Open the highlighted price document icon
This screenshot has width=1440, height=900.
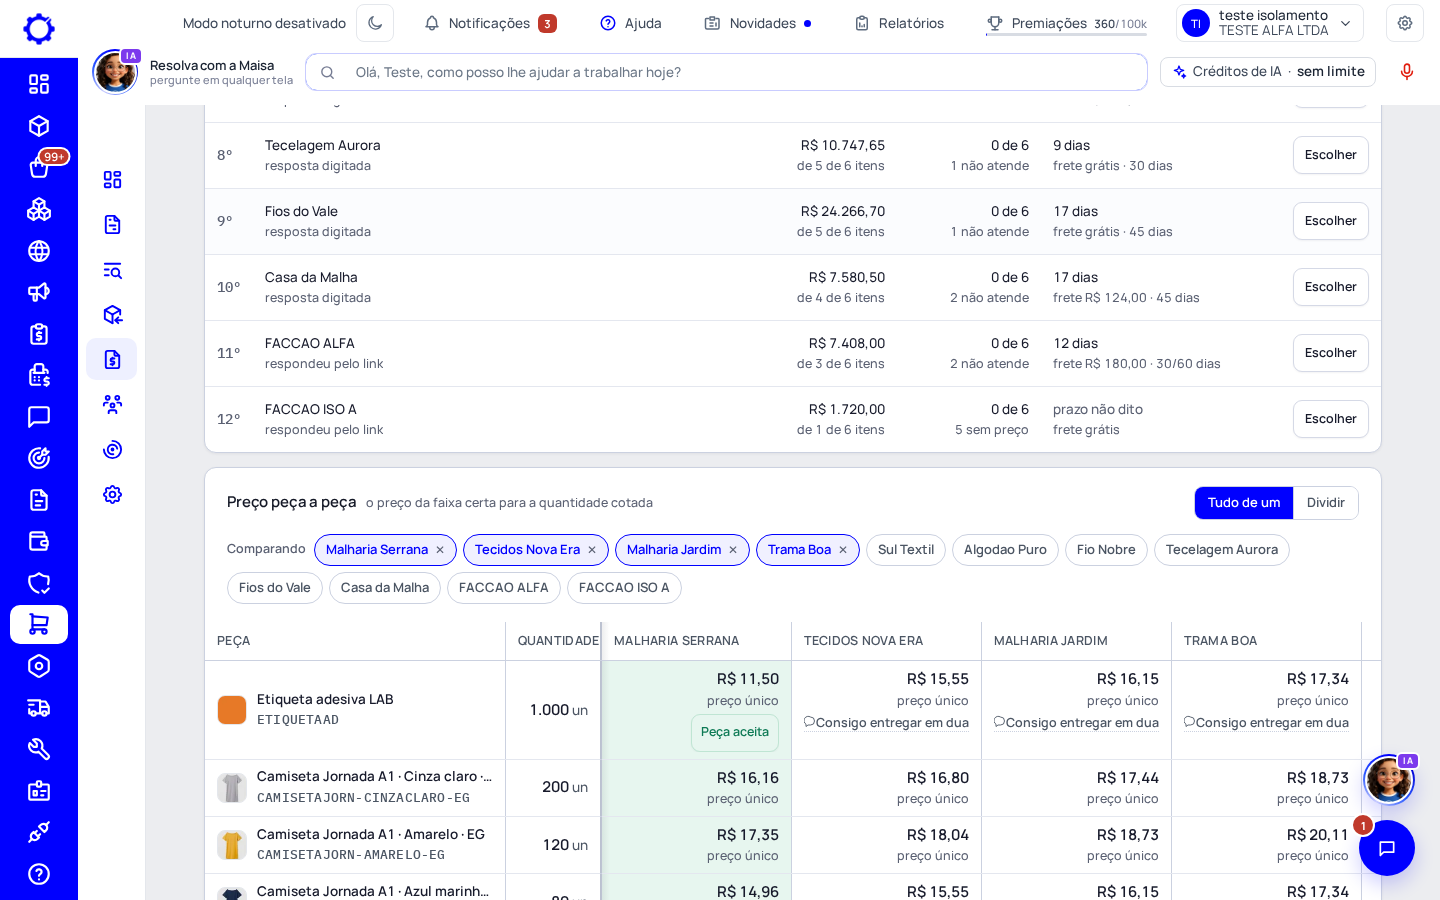click(x=112, y=359)
